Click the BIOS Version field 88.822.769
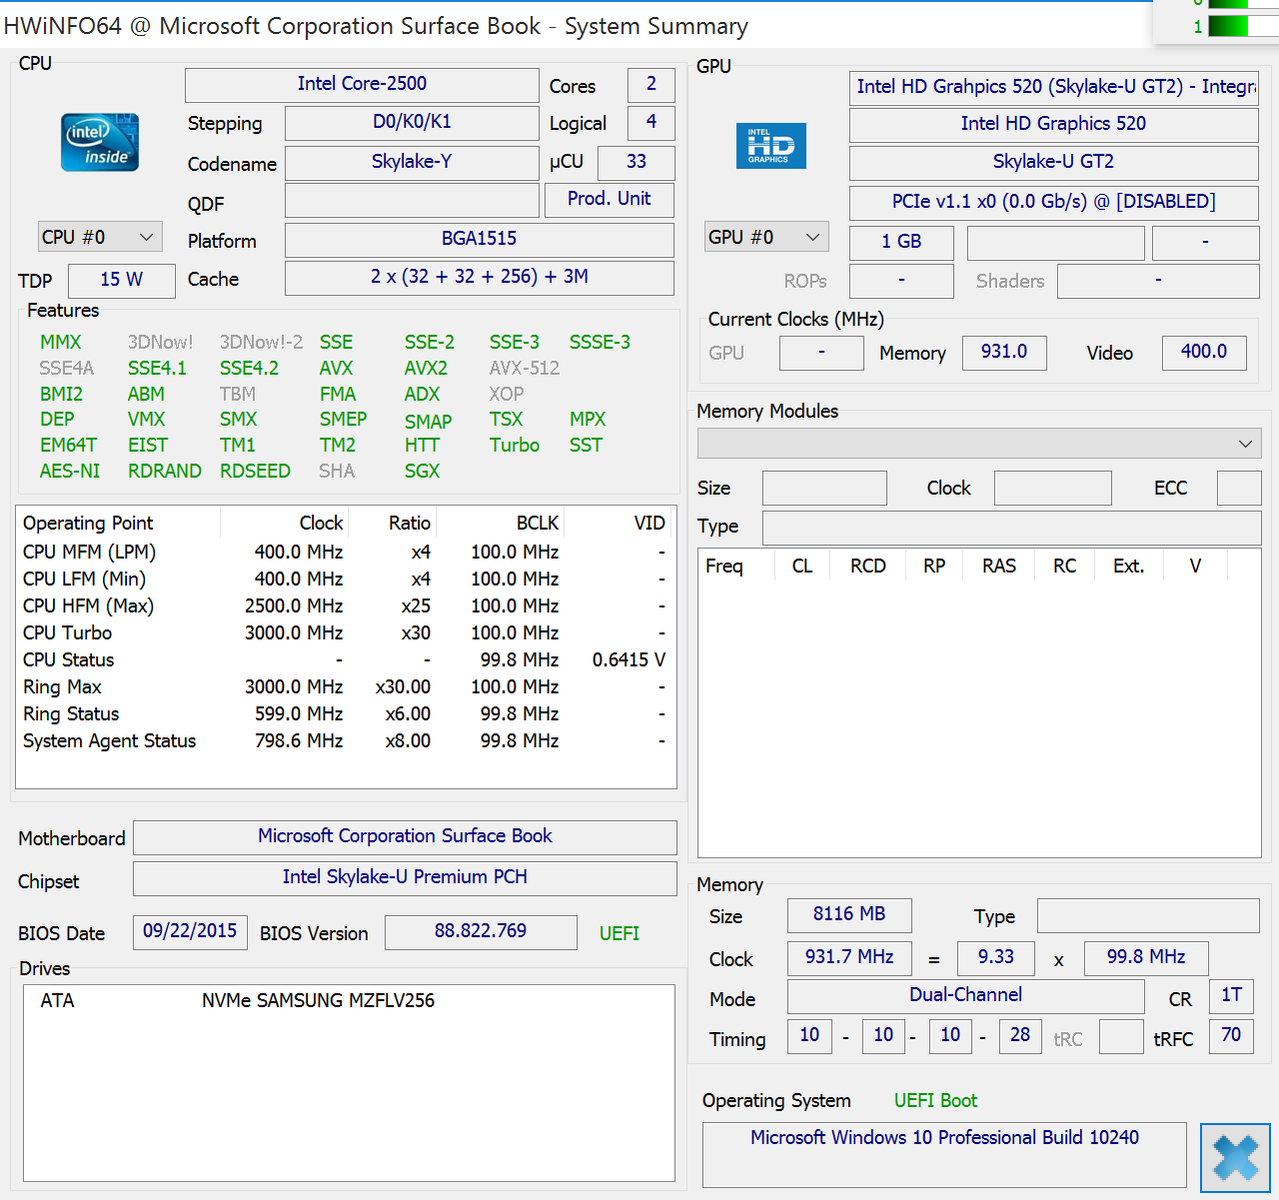 click(481, 932)
